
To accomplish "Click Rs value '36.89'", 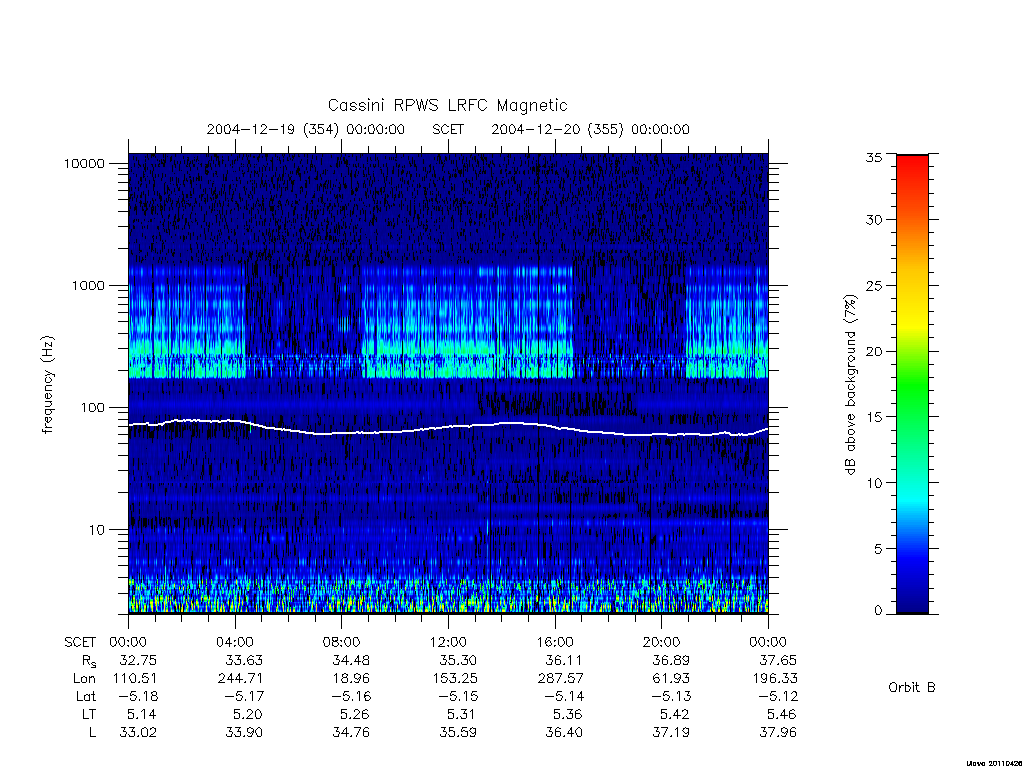I will (x=671, y=660).
